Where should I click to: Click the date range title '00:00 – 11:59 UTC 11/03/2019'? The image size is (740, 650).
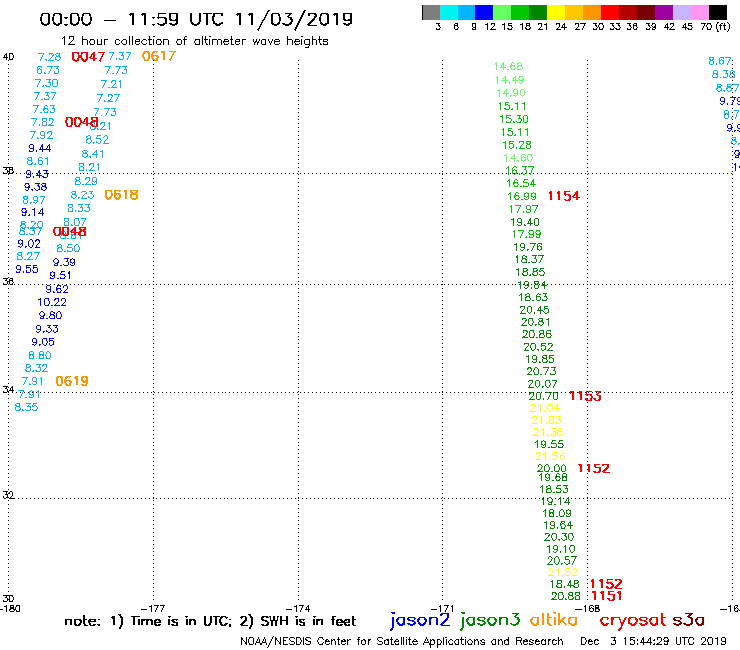[x=196, y=19]
